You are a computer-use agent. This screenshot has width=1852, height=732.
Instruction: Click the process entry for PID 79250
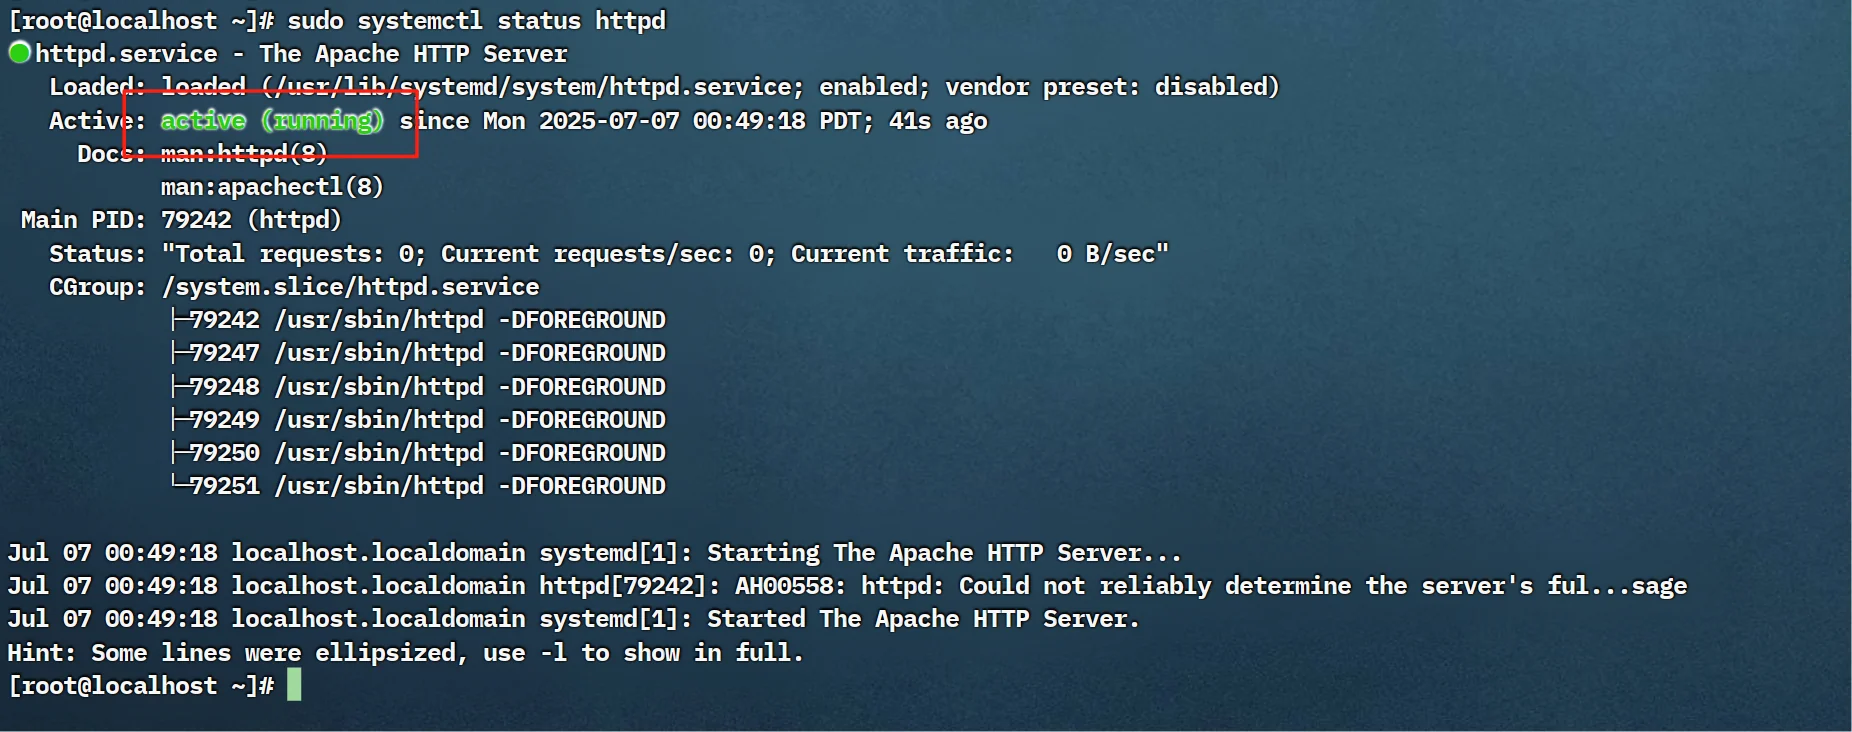click(418, 453)
